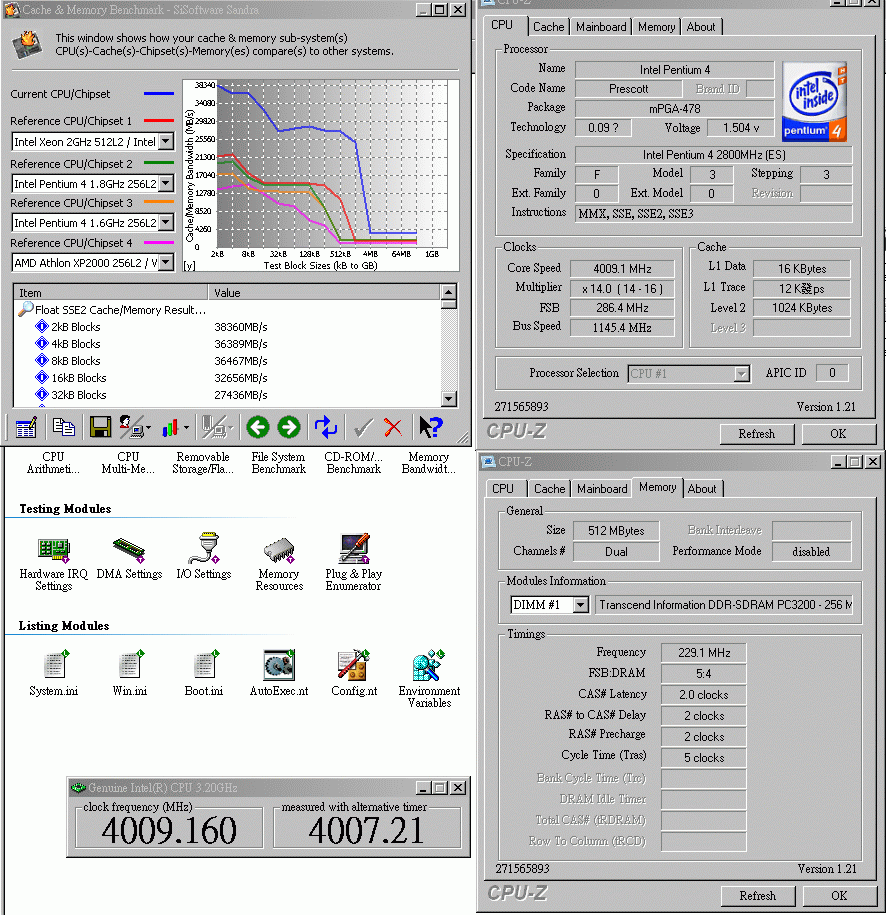Open the I/O Settings module

[204, 557]
